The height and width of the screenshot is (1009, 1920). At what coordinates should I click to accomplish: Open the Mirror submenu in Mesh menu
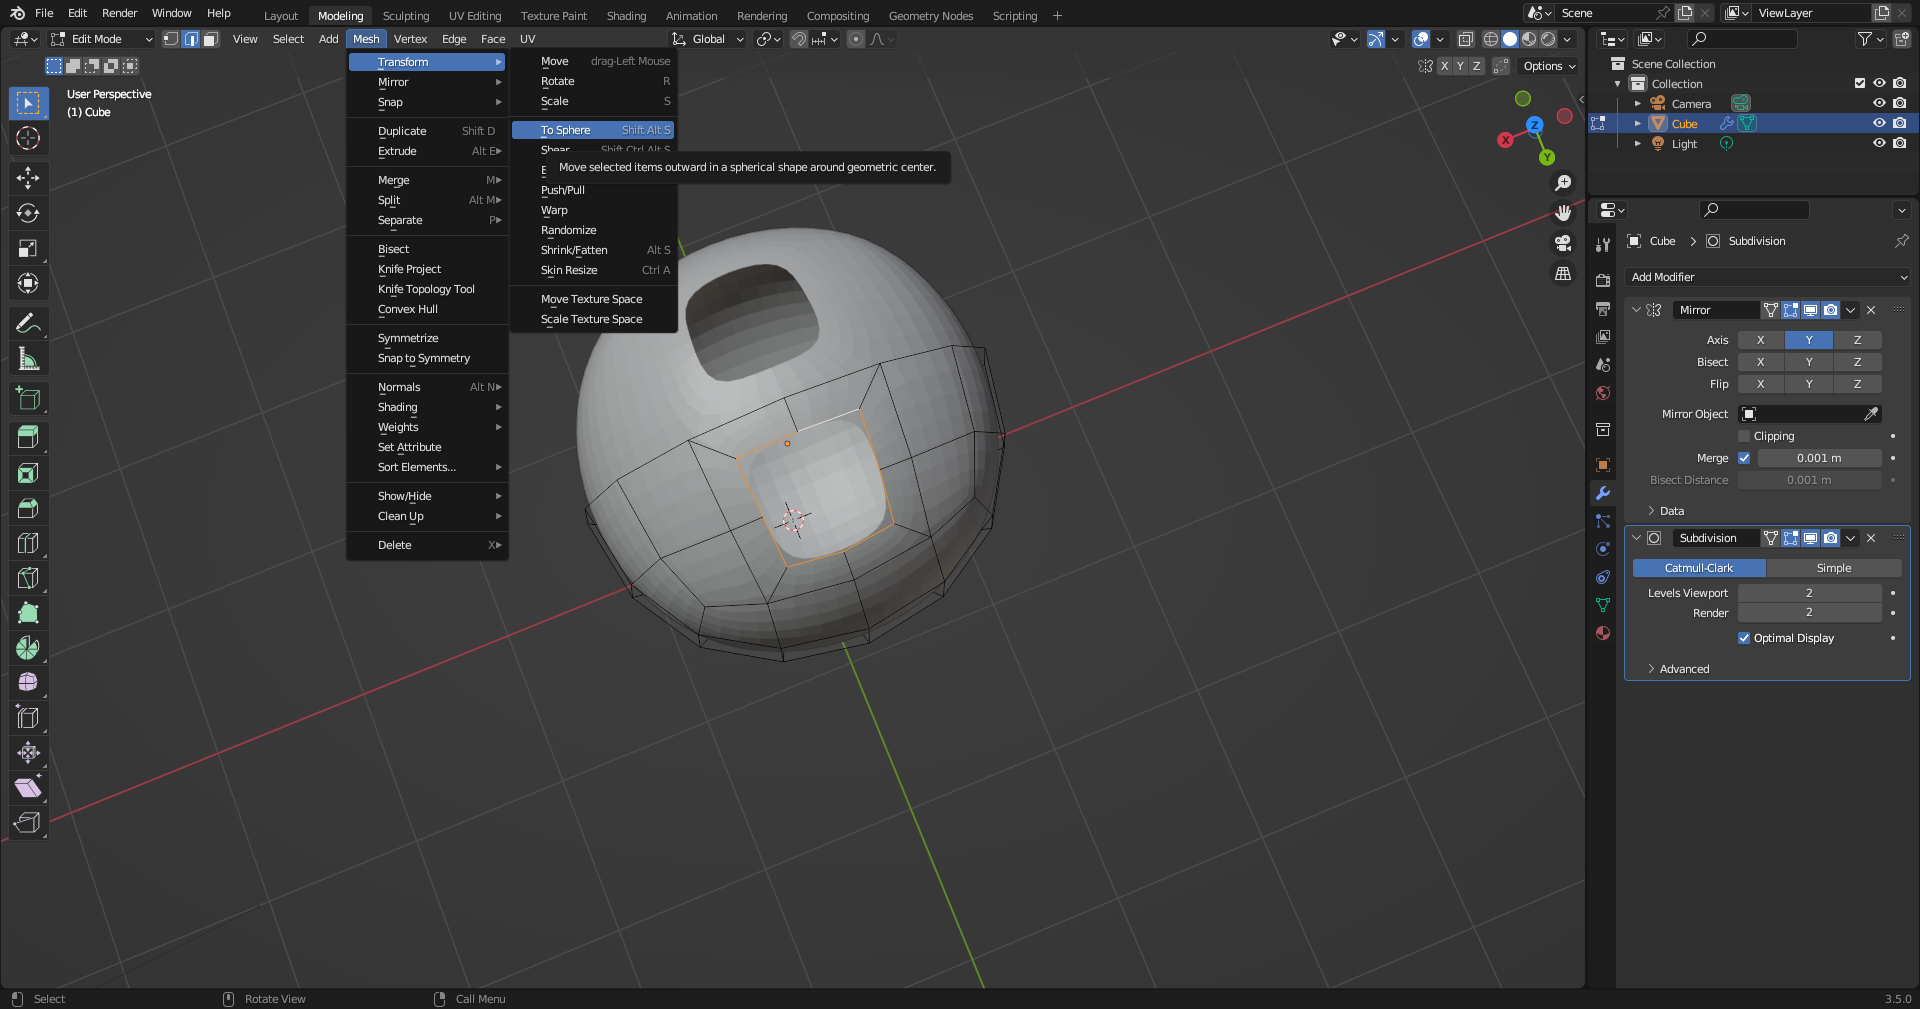pos(427,82)
